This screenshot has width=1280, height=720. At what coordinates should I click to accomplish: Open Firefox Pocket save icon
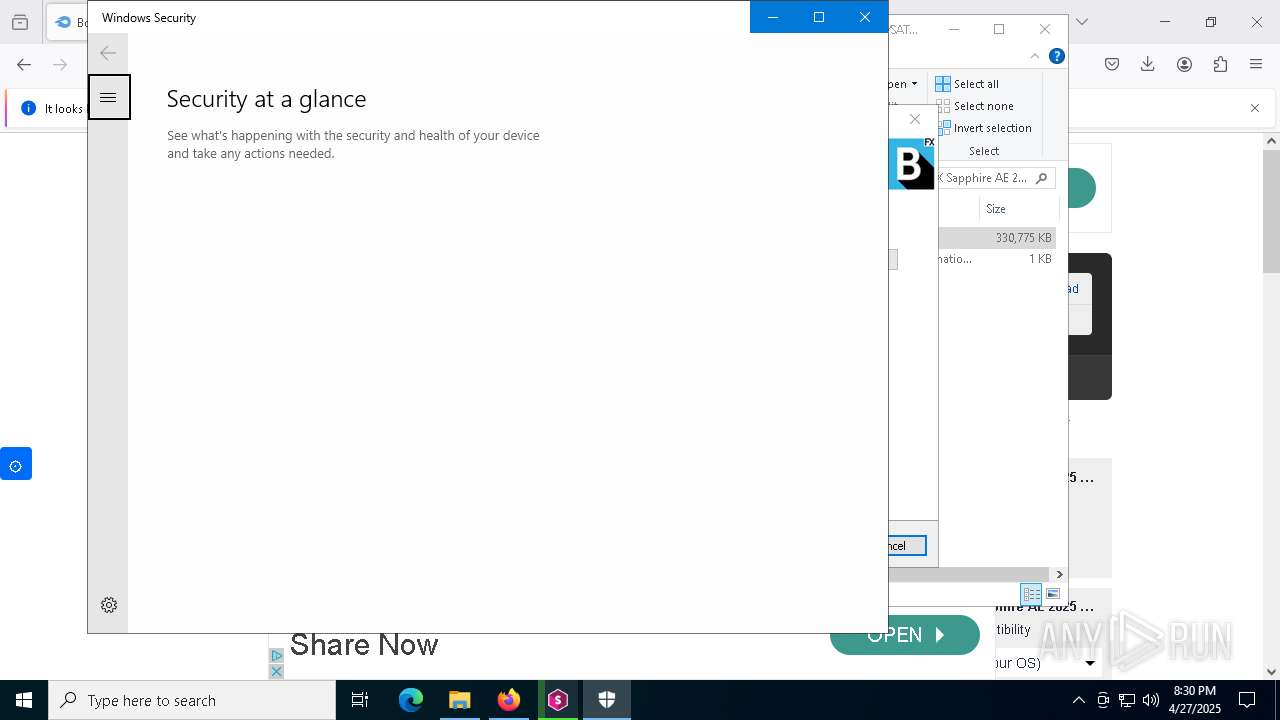tap(1112, 64)
